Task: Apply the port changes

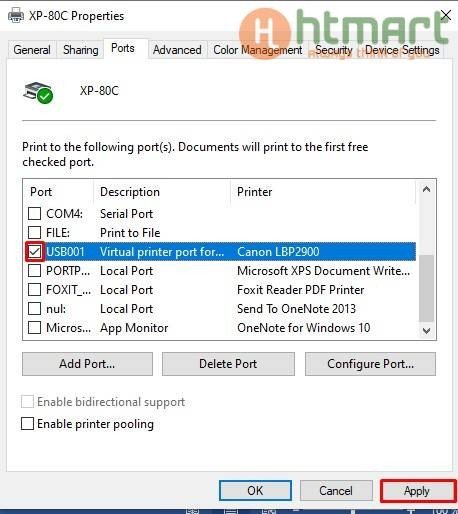Action: coord(417,491)
